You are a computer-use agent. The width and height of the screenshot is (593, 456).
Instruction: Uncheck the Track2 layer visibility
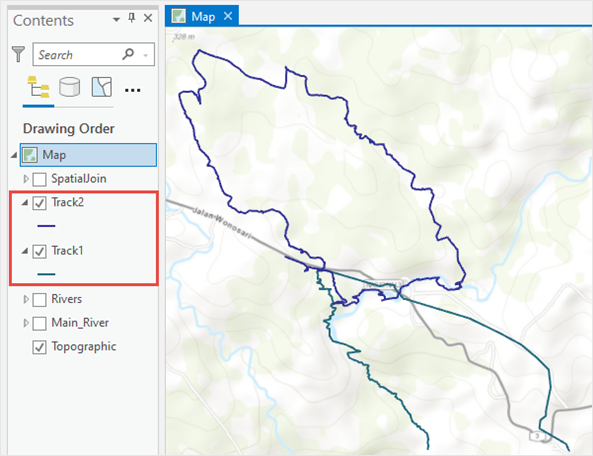[x=39, y=203]
